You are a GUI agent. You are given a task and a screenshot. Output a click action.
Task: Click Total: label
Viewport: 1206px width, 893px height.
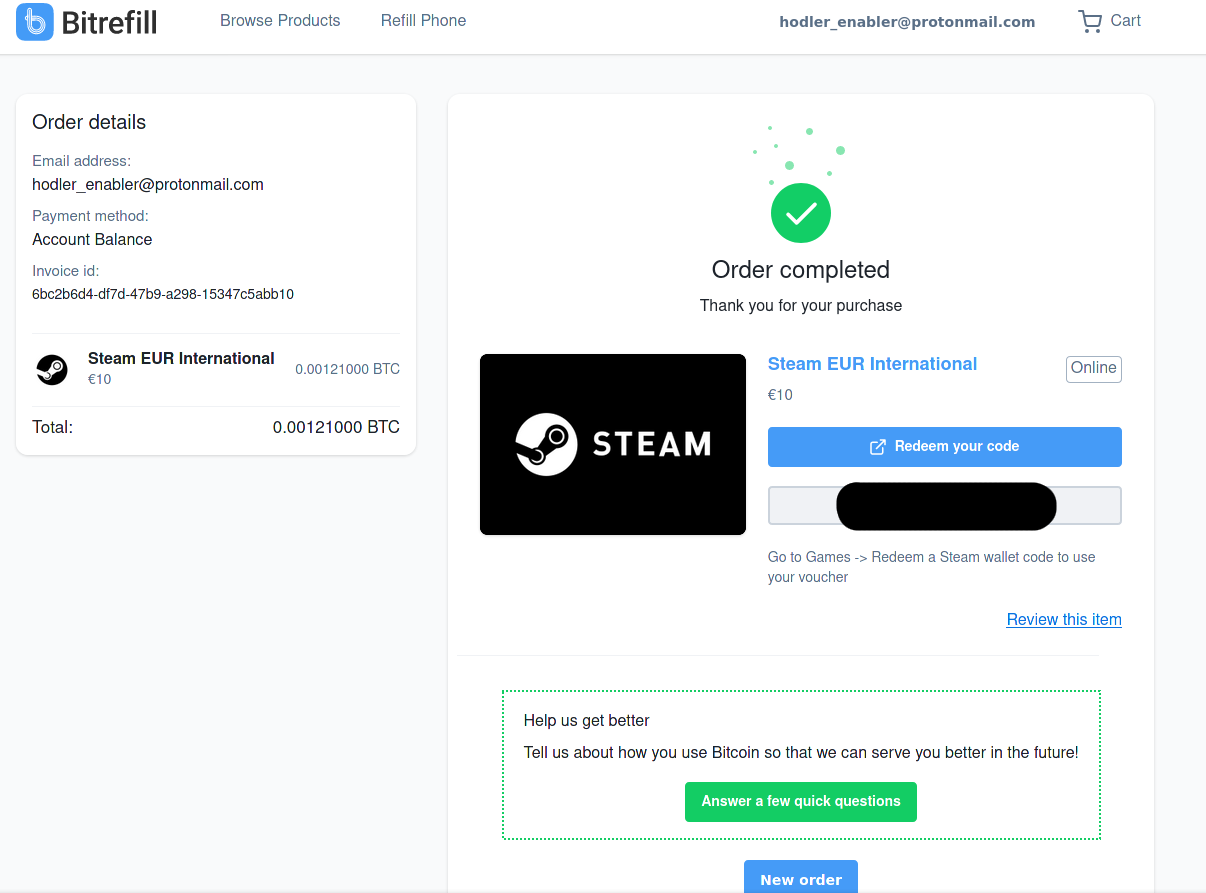[x=53, y=428]
